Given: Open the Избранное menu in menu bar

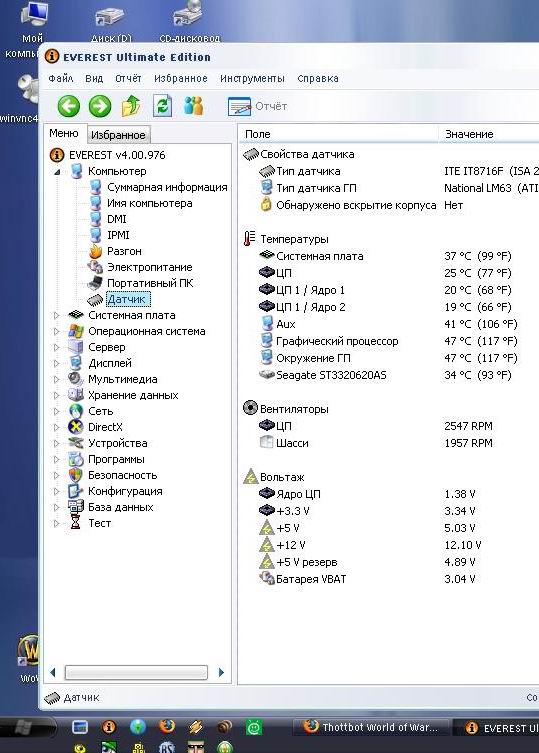Looking at the screenshot, I should point(181,78).
